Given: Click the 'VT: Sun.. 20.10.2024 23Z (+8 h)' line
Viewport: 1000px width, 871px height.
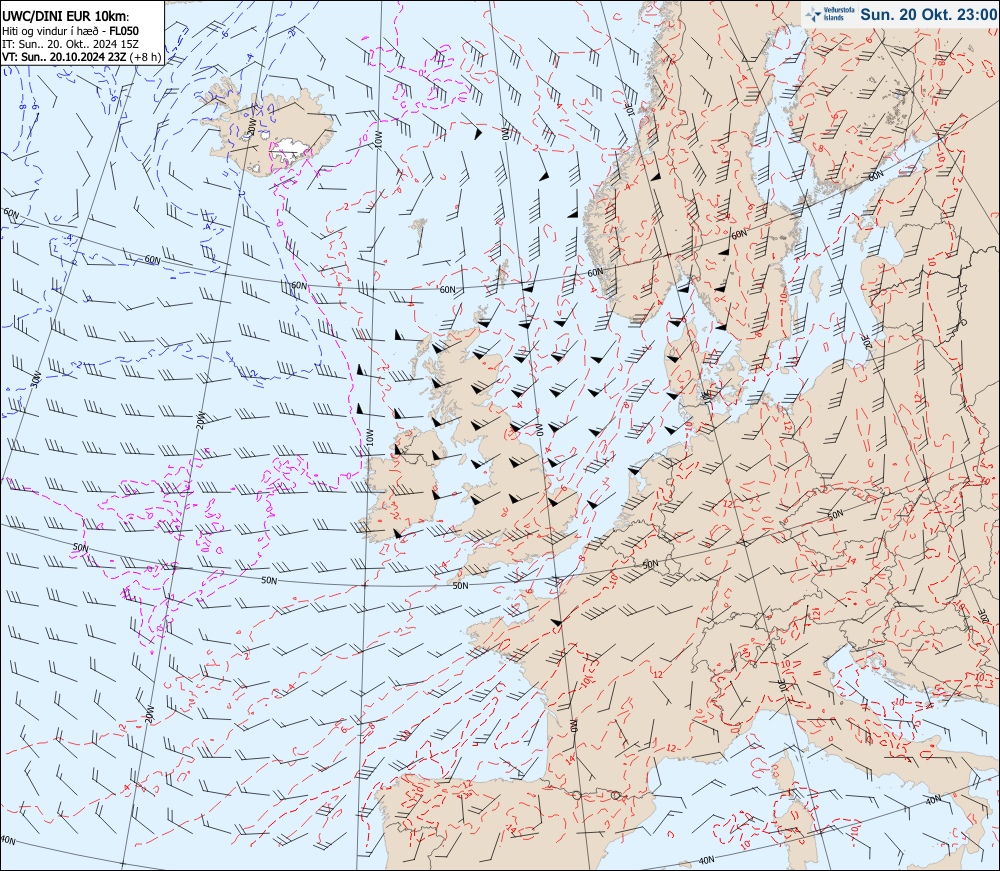Looking at the screenshot, I should [82, 56].
